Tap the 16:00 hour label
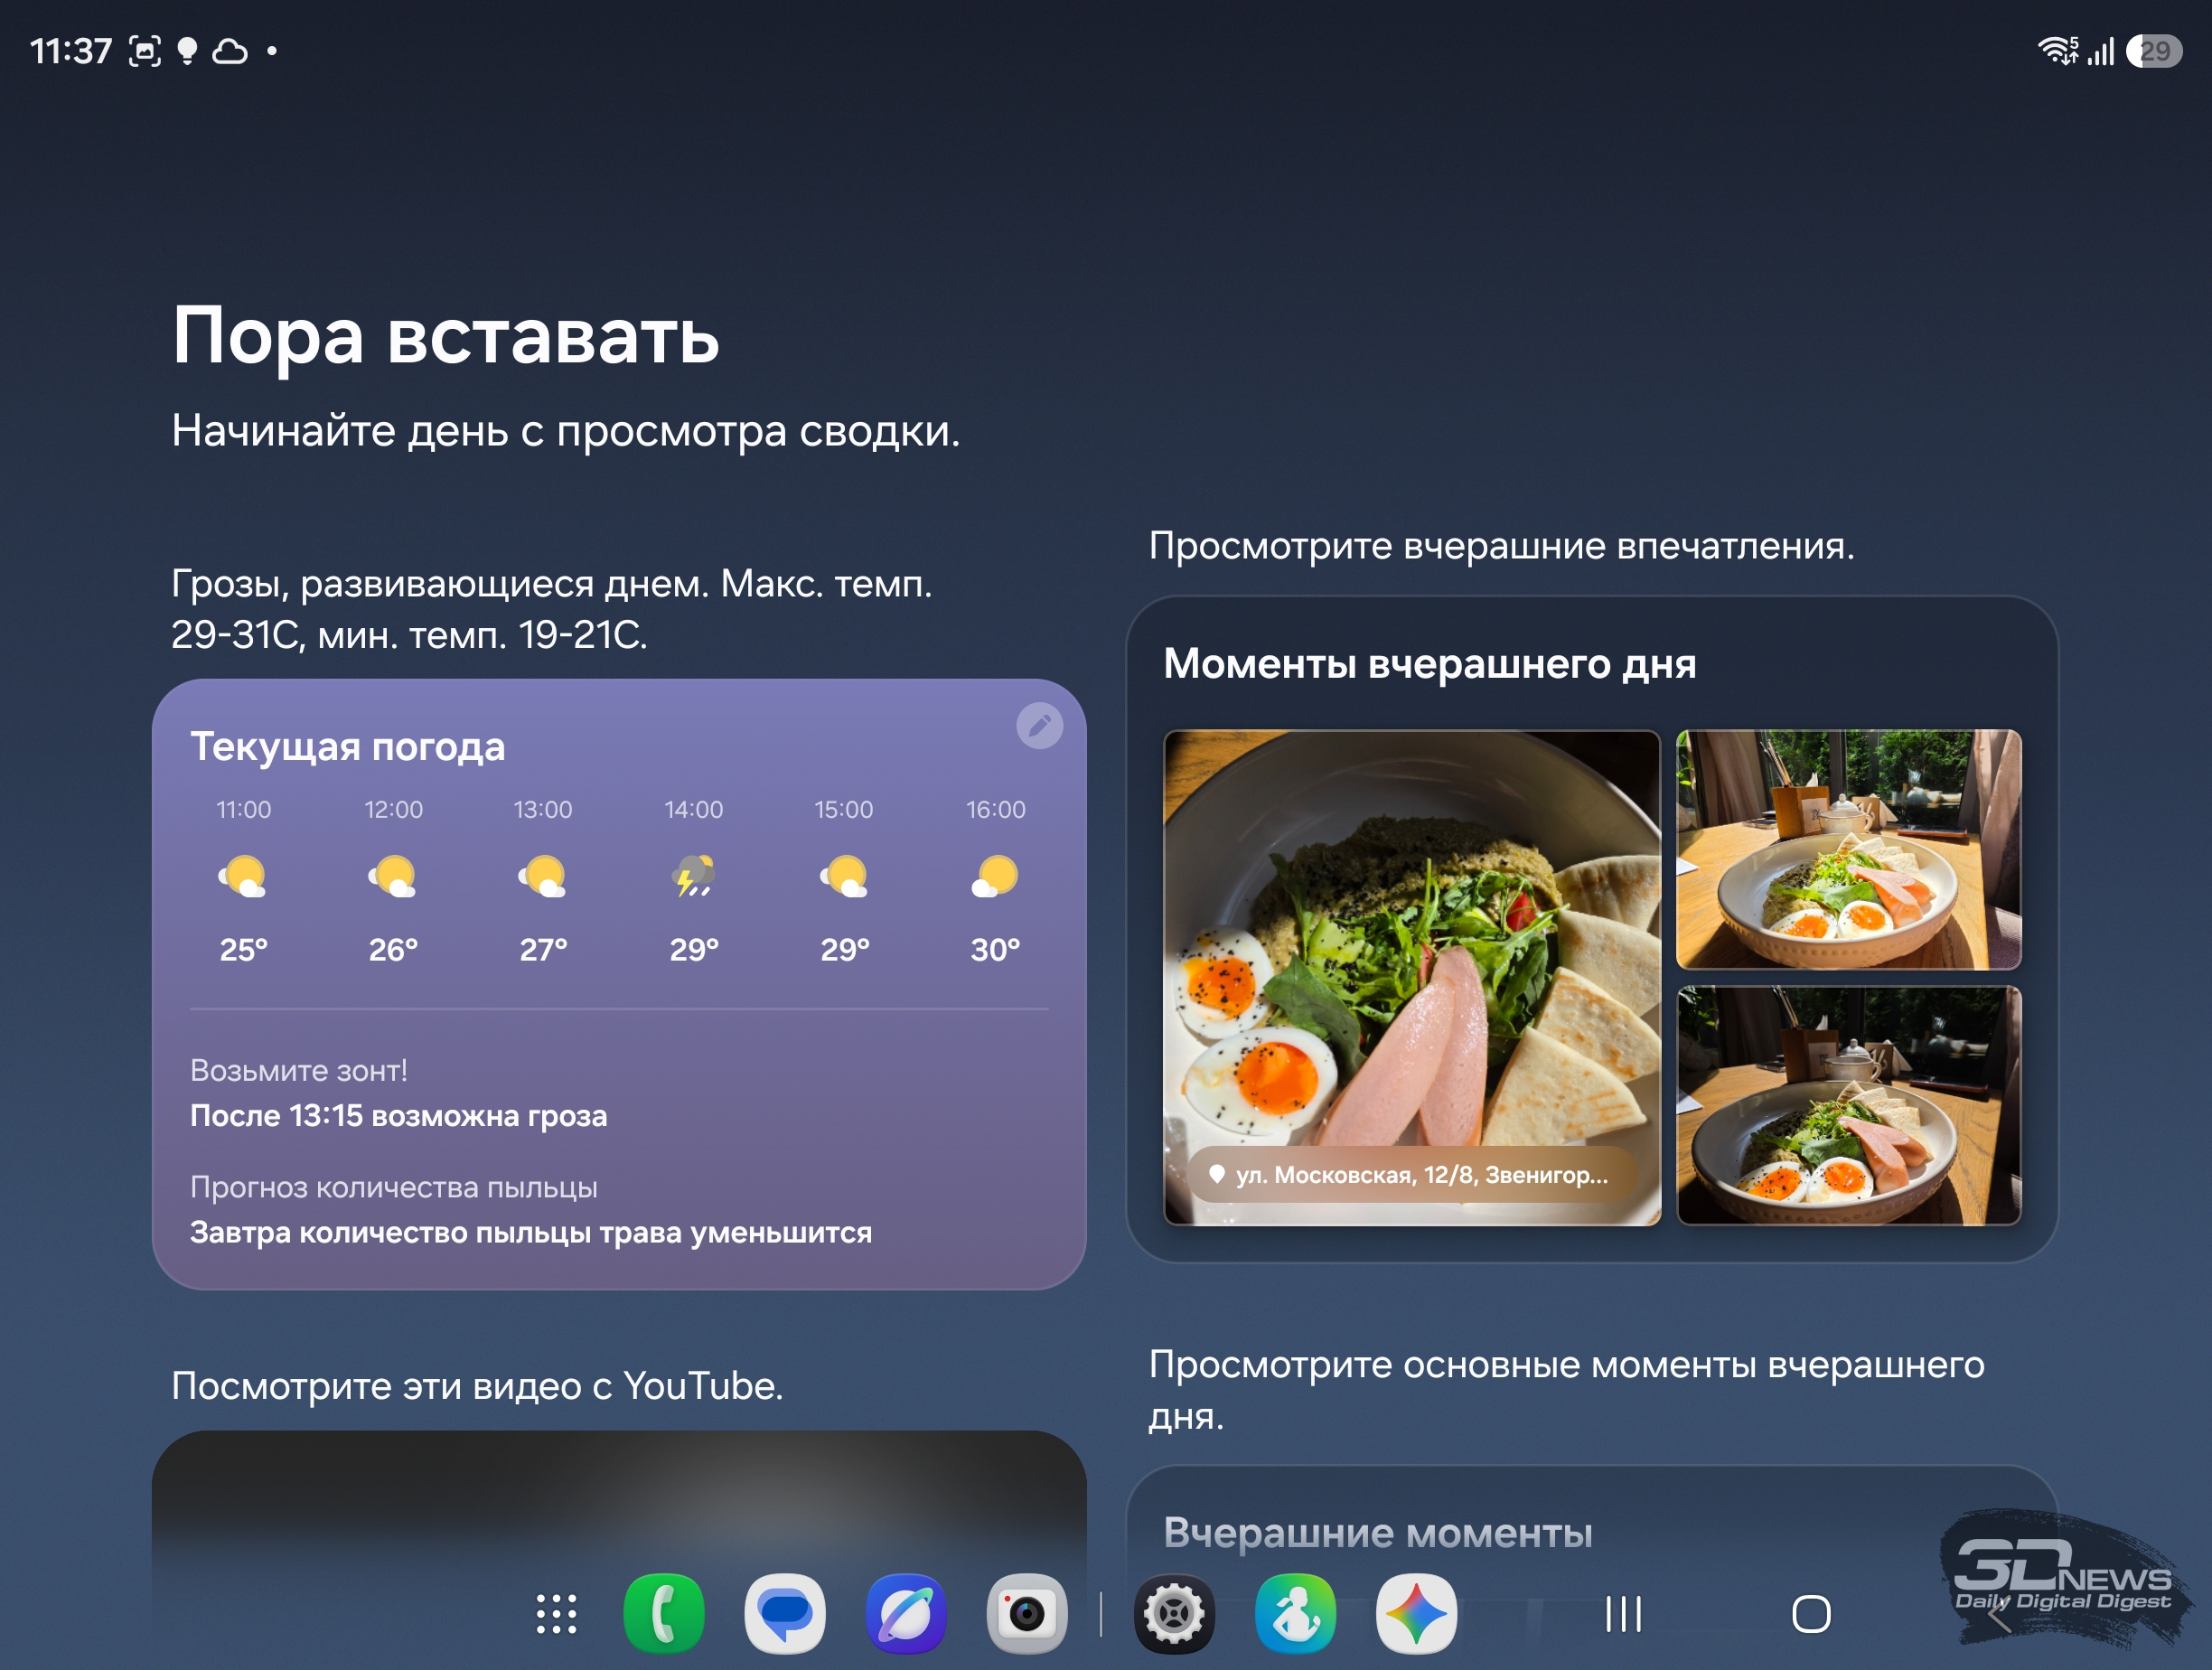The width and height of the screenshot is (2212, 1670). (995, 810)
